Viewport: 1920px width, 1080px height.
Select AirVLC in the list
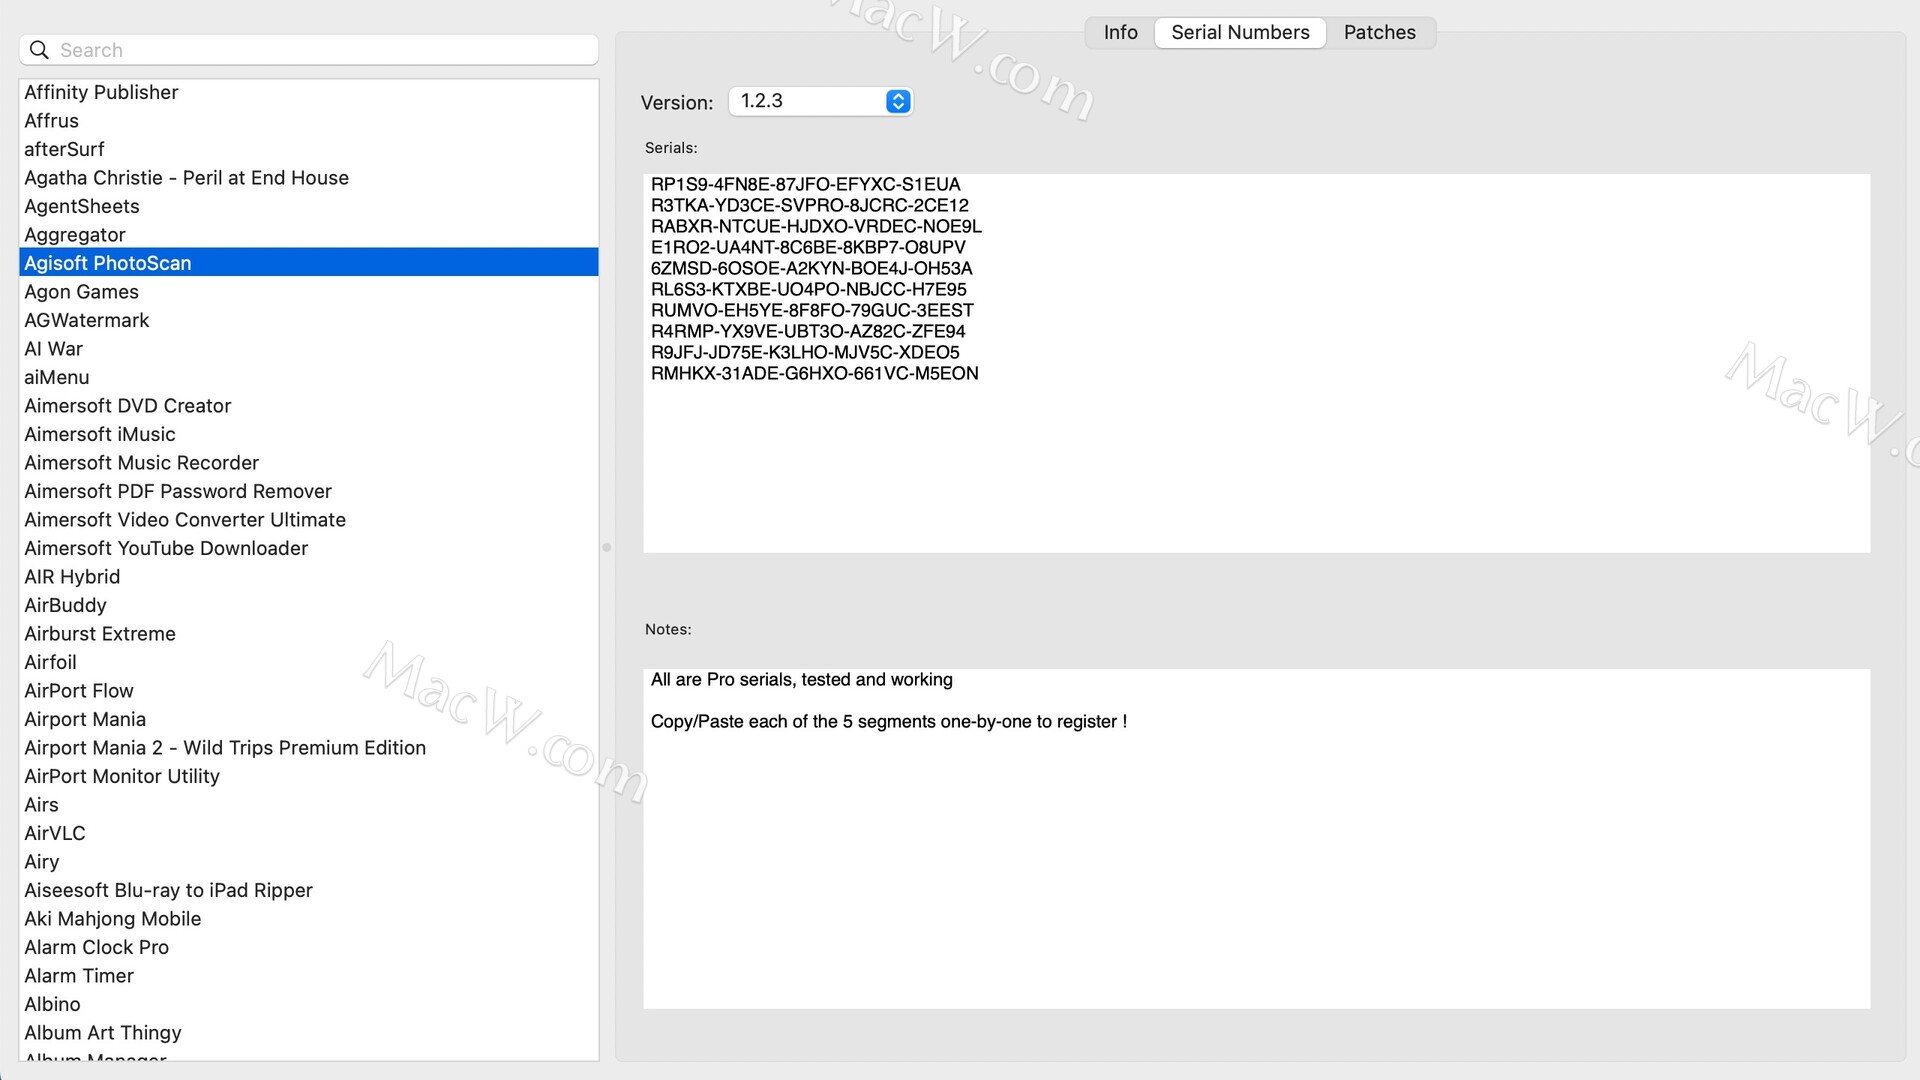pos(309,833)
